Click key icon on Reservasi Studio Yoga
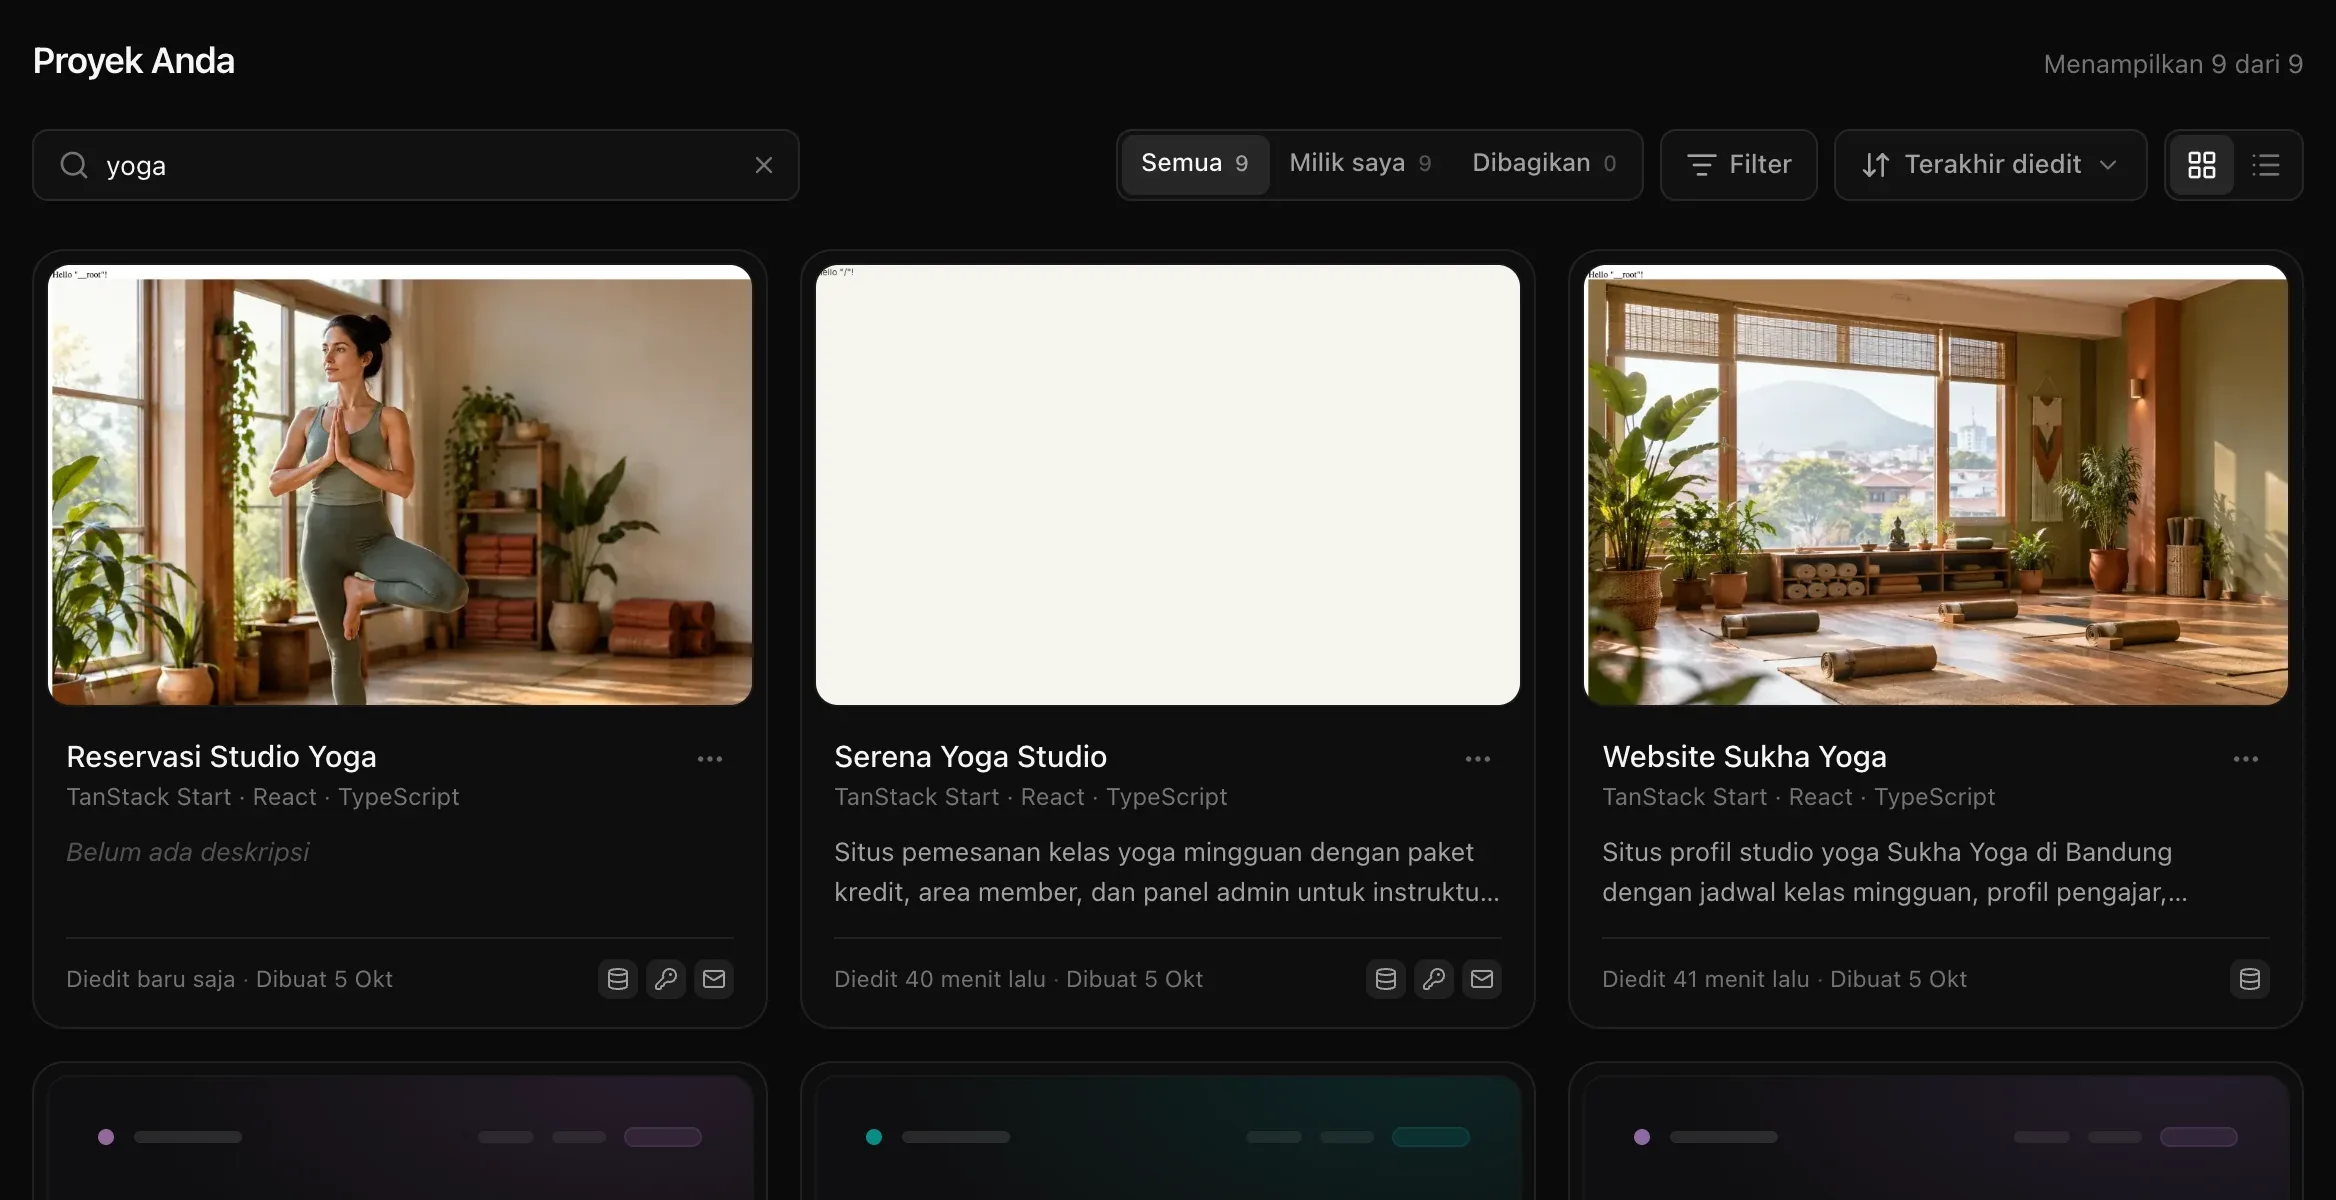 tap(666, 979)
